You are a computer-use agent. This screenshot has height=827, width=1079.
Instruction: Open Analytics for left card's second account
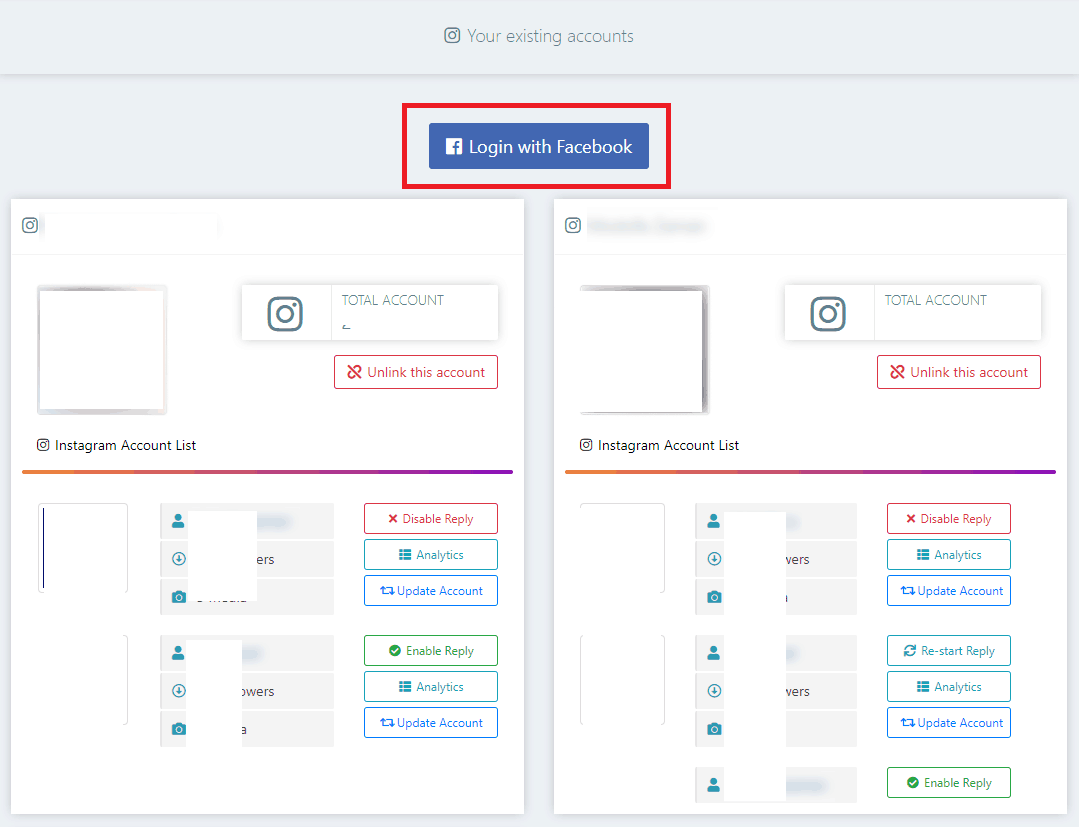click(x=431, y=687)
